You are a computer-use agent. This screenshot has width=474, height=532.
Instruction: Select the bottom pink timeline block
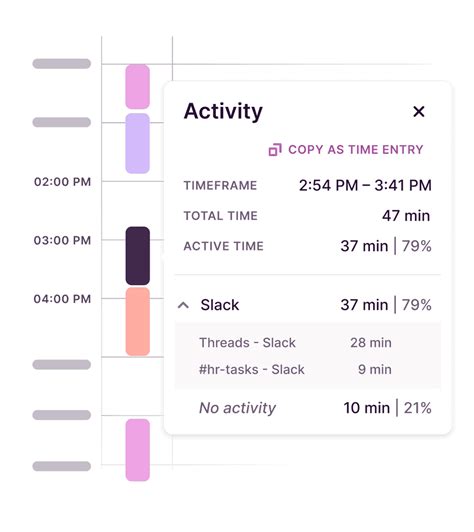[137, 450]
